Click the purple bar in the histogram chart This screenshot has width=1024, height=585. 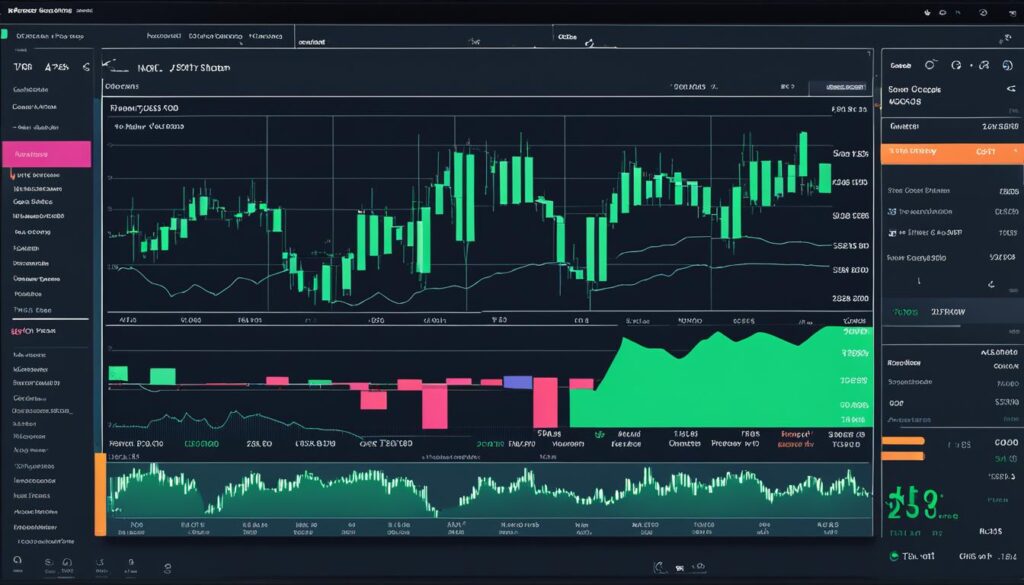point(517,382)
